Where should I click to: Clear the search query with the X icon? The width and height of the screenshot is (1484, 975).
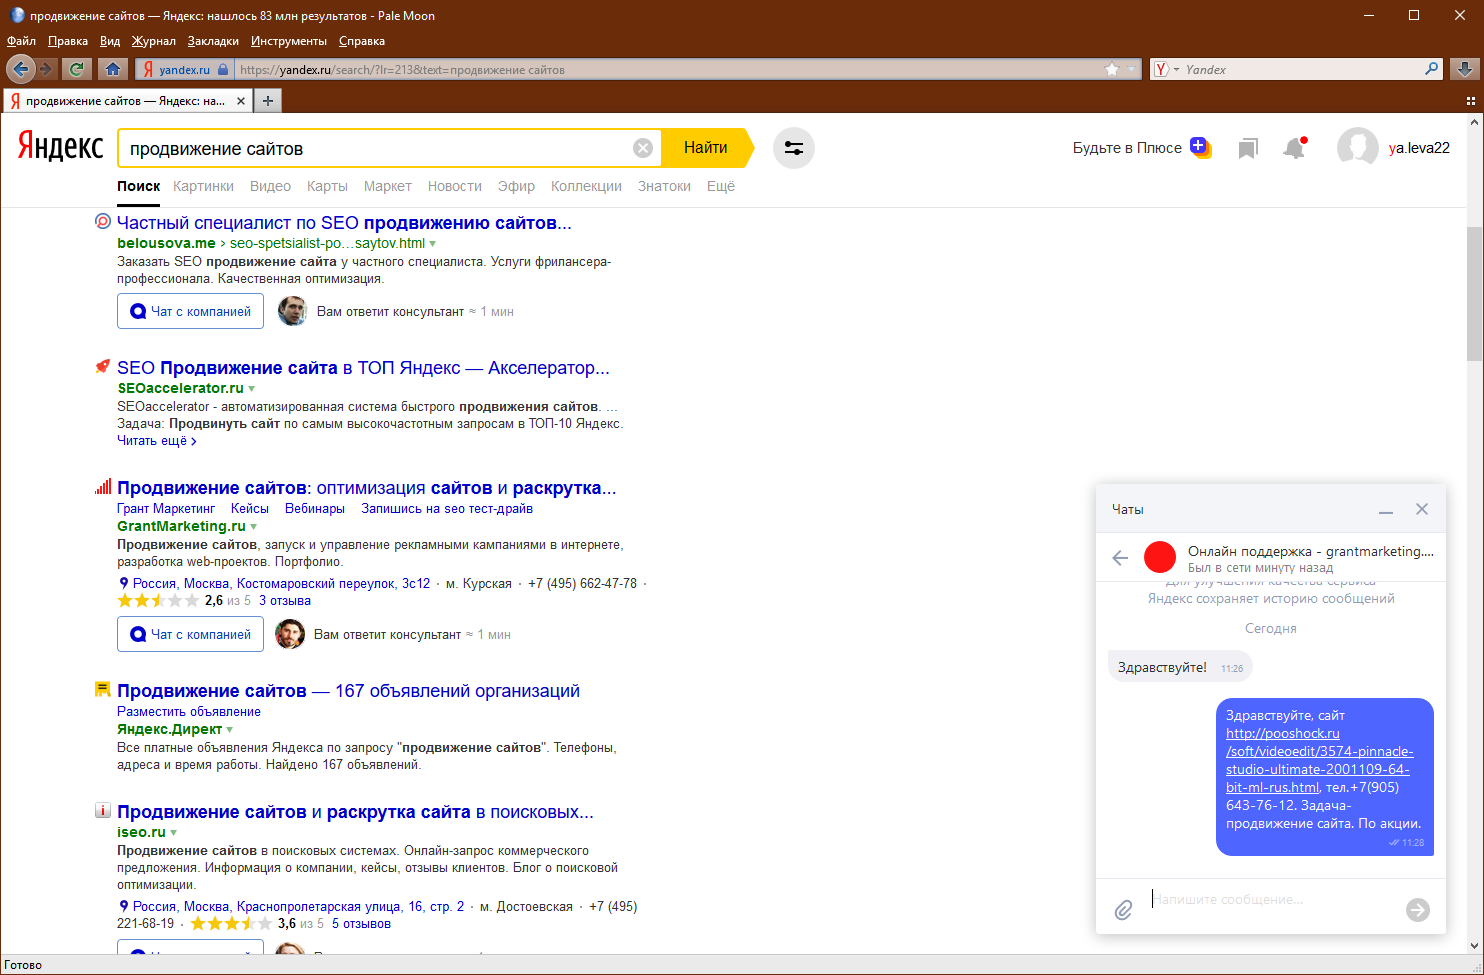pyautogui.click(x=643, y=148)
